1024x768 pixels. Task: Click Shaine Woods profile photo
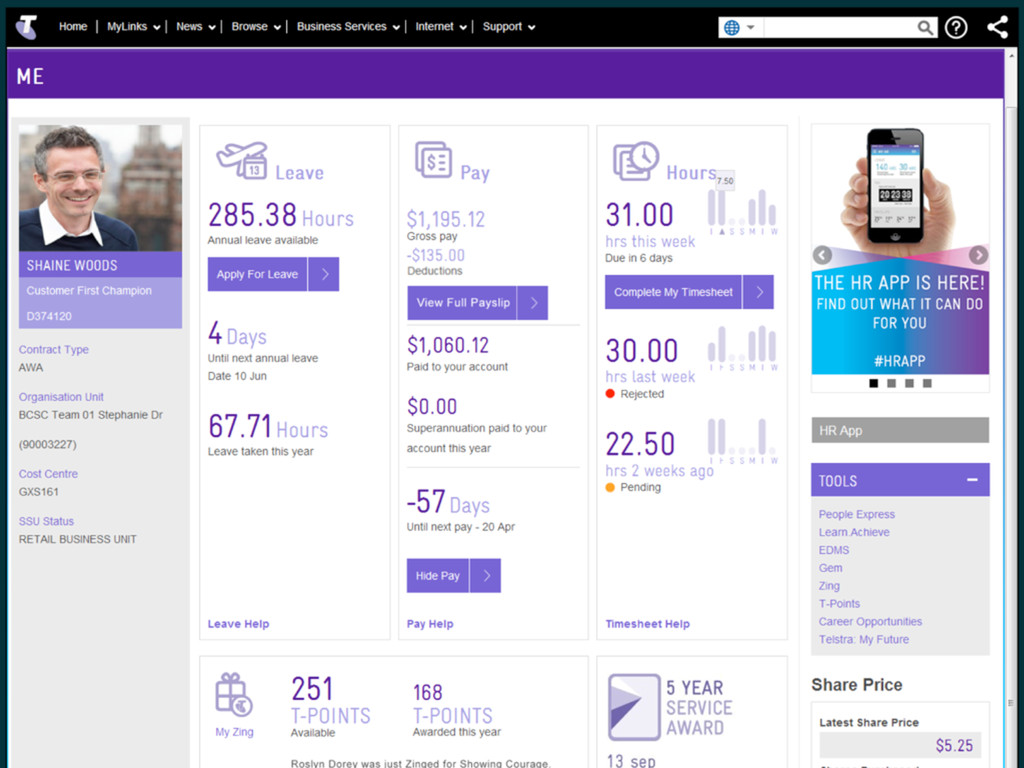click(101, 188)
